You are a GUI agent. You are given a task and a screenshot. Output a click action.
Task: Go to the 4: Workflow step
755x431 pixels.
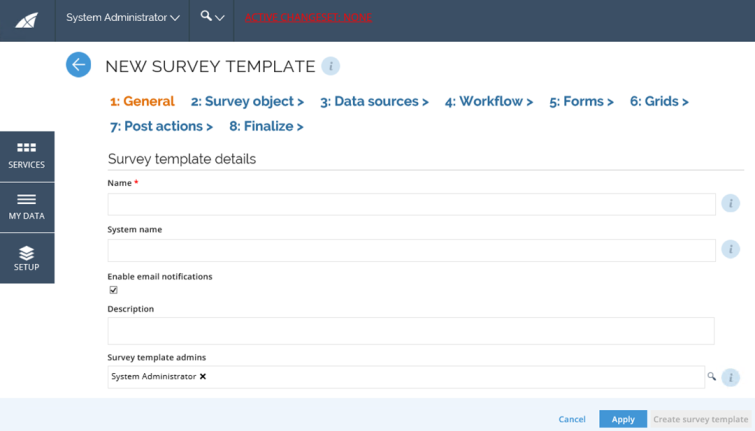click(x=489, y=102)
